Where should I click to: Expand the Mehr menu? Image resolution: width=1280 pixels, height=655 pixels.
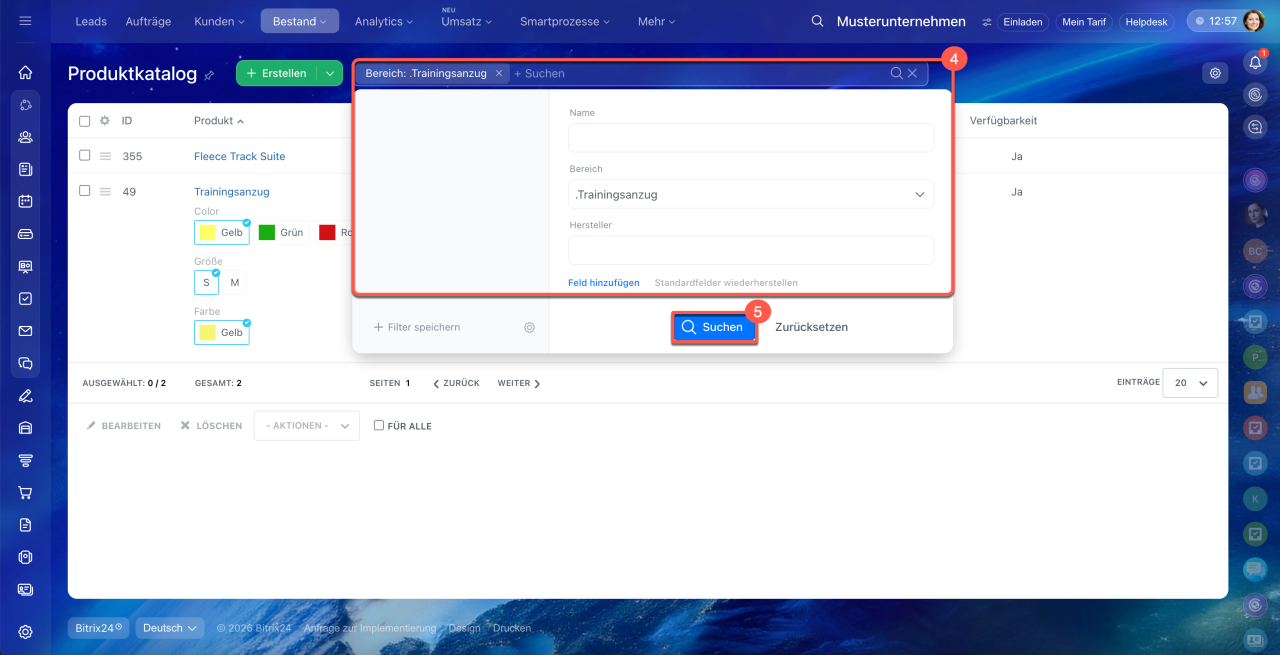(x=656, y=21)
